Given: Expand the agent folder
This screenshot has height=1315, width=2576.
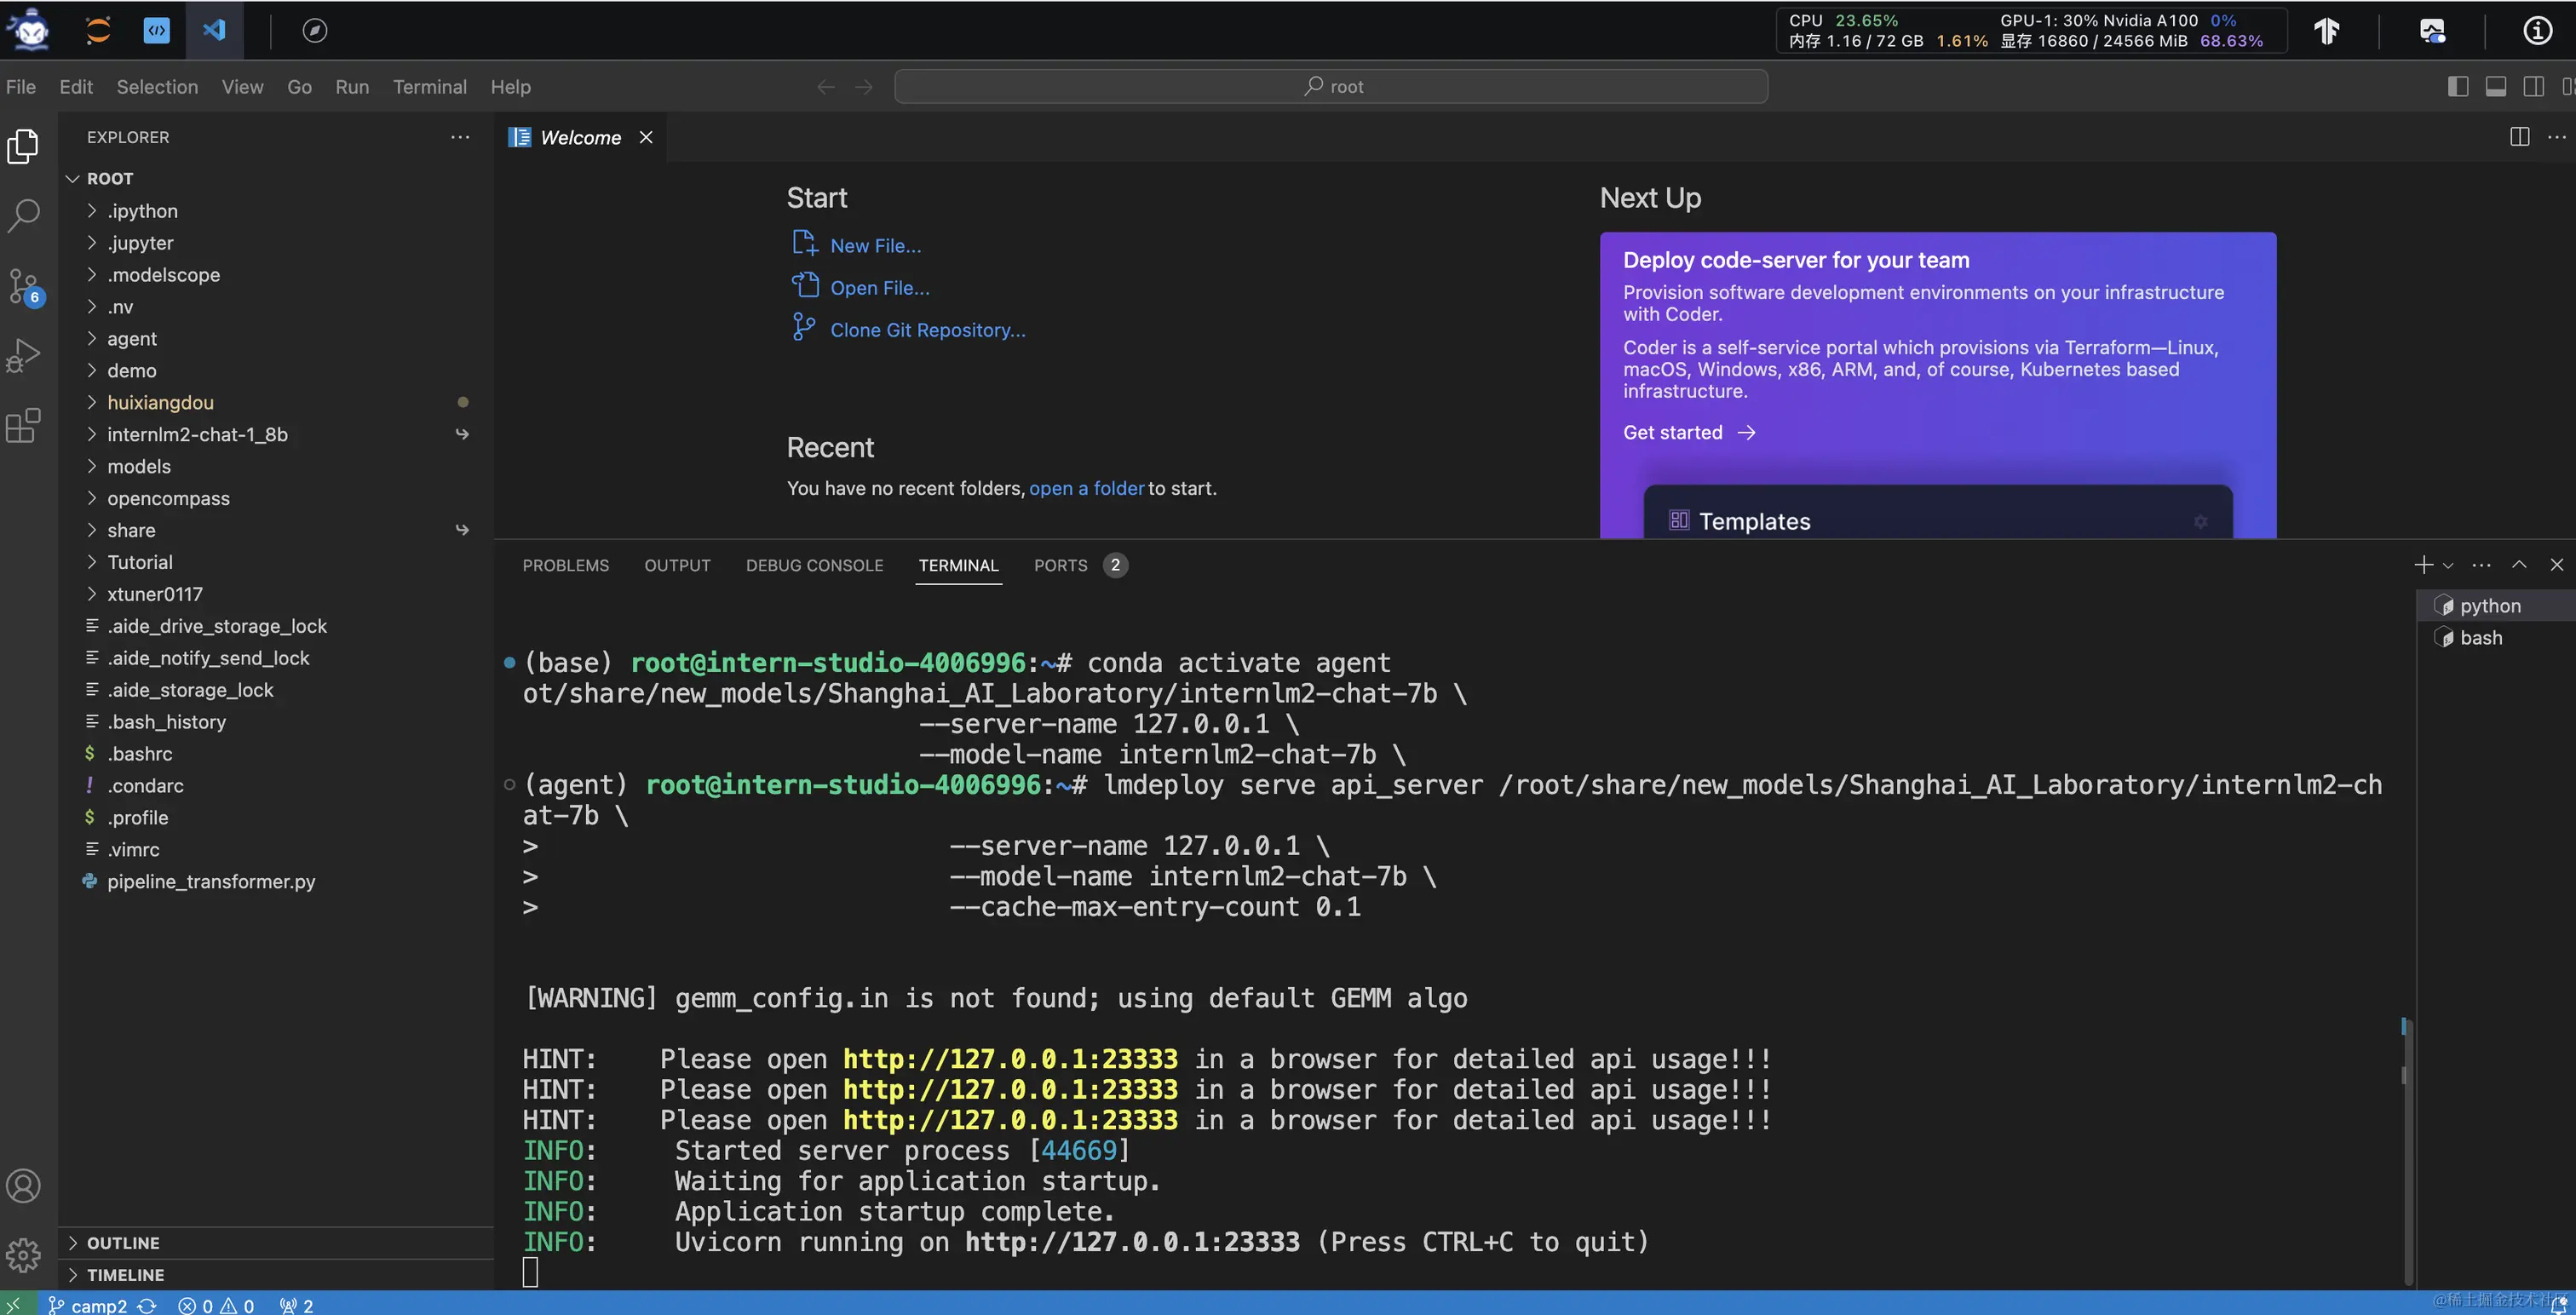Looking at the screenshot, I should 275,339.
